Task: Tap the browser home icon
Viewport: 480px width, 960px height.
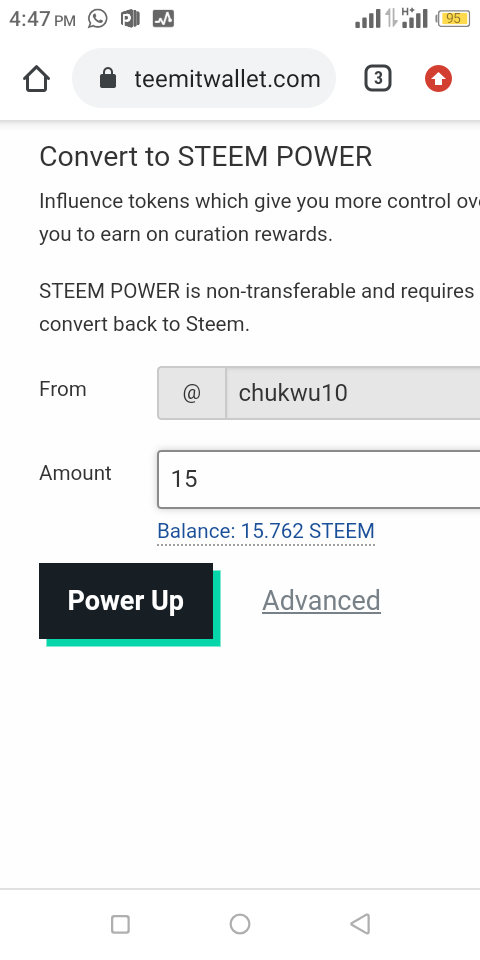Action: (36, 79)
